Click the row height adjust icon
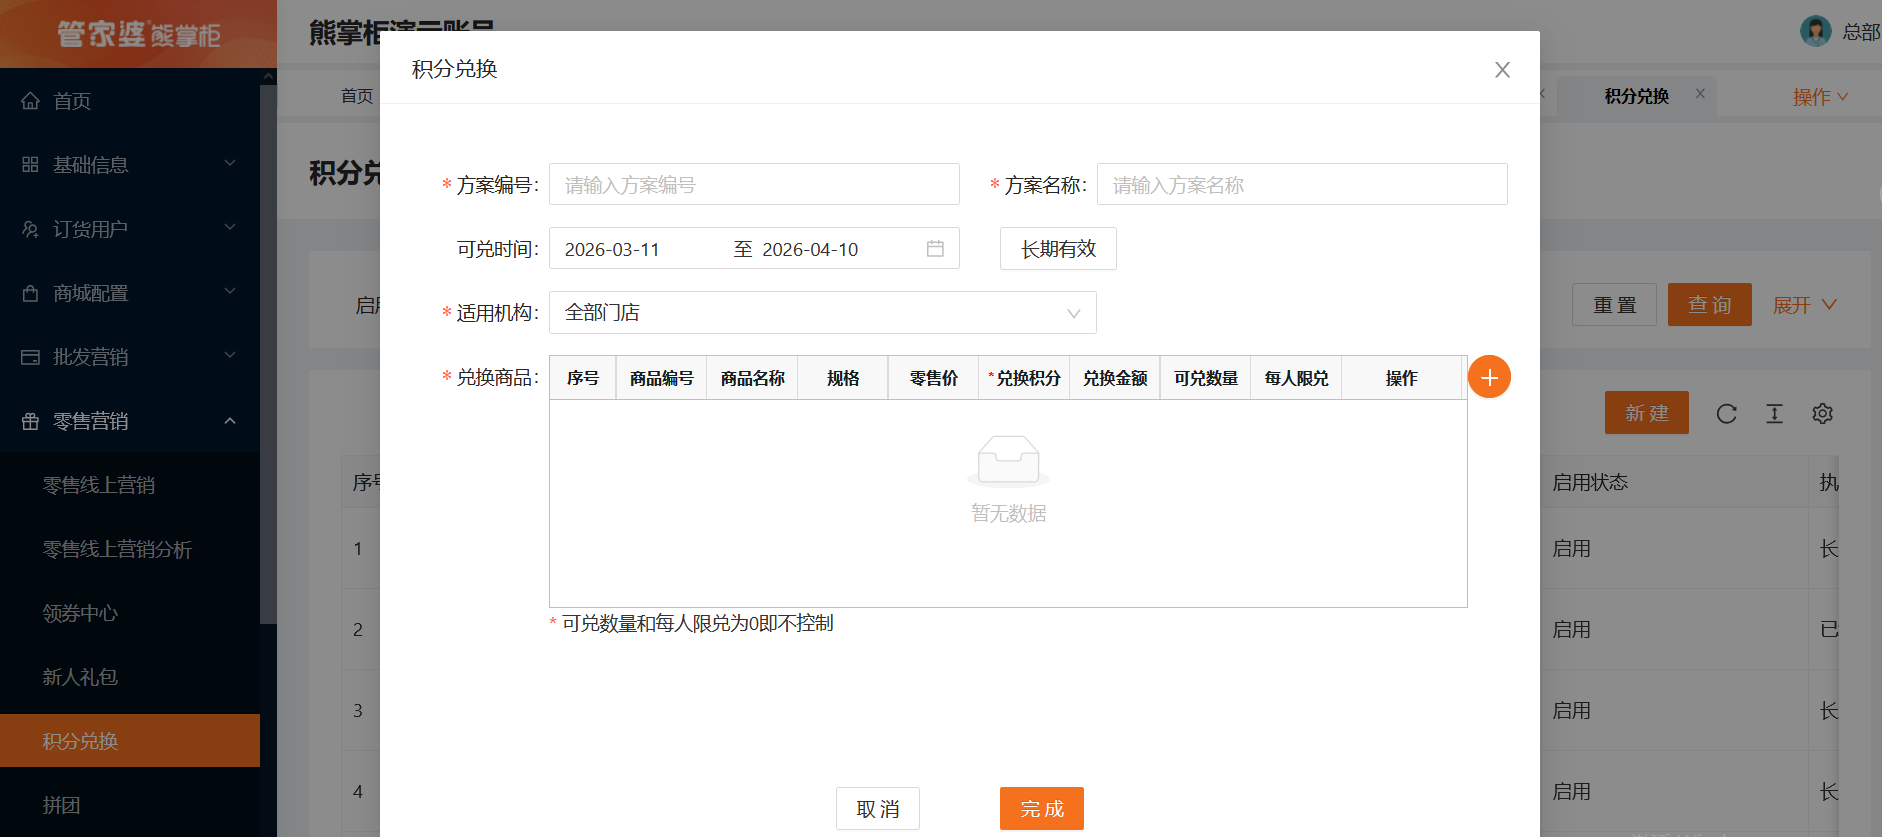The width and height of the screenshot is (1882, 837). (x=1774, y=414)
